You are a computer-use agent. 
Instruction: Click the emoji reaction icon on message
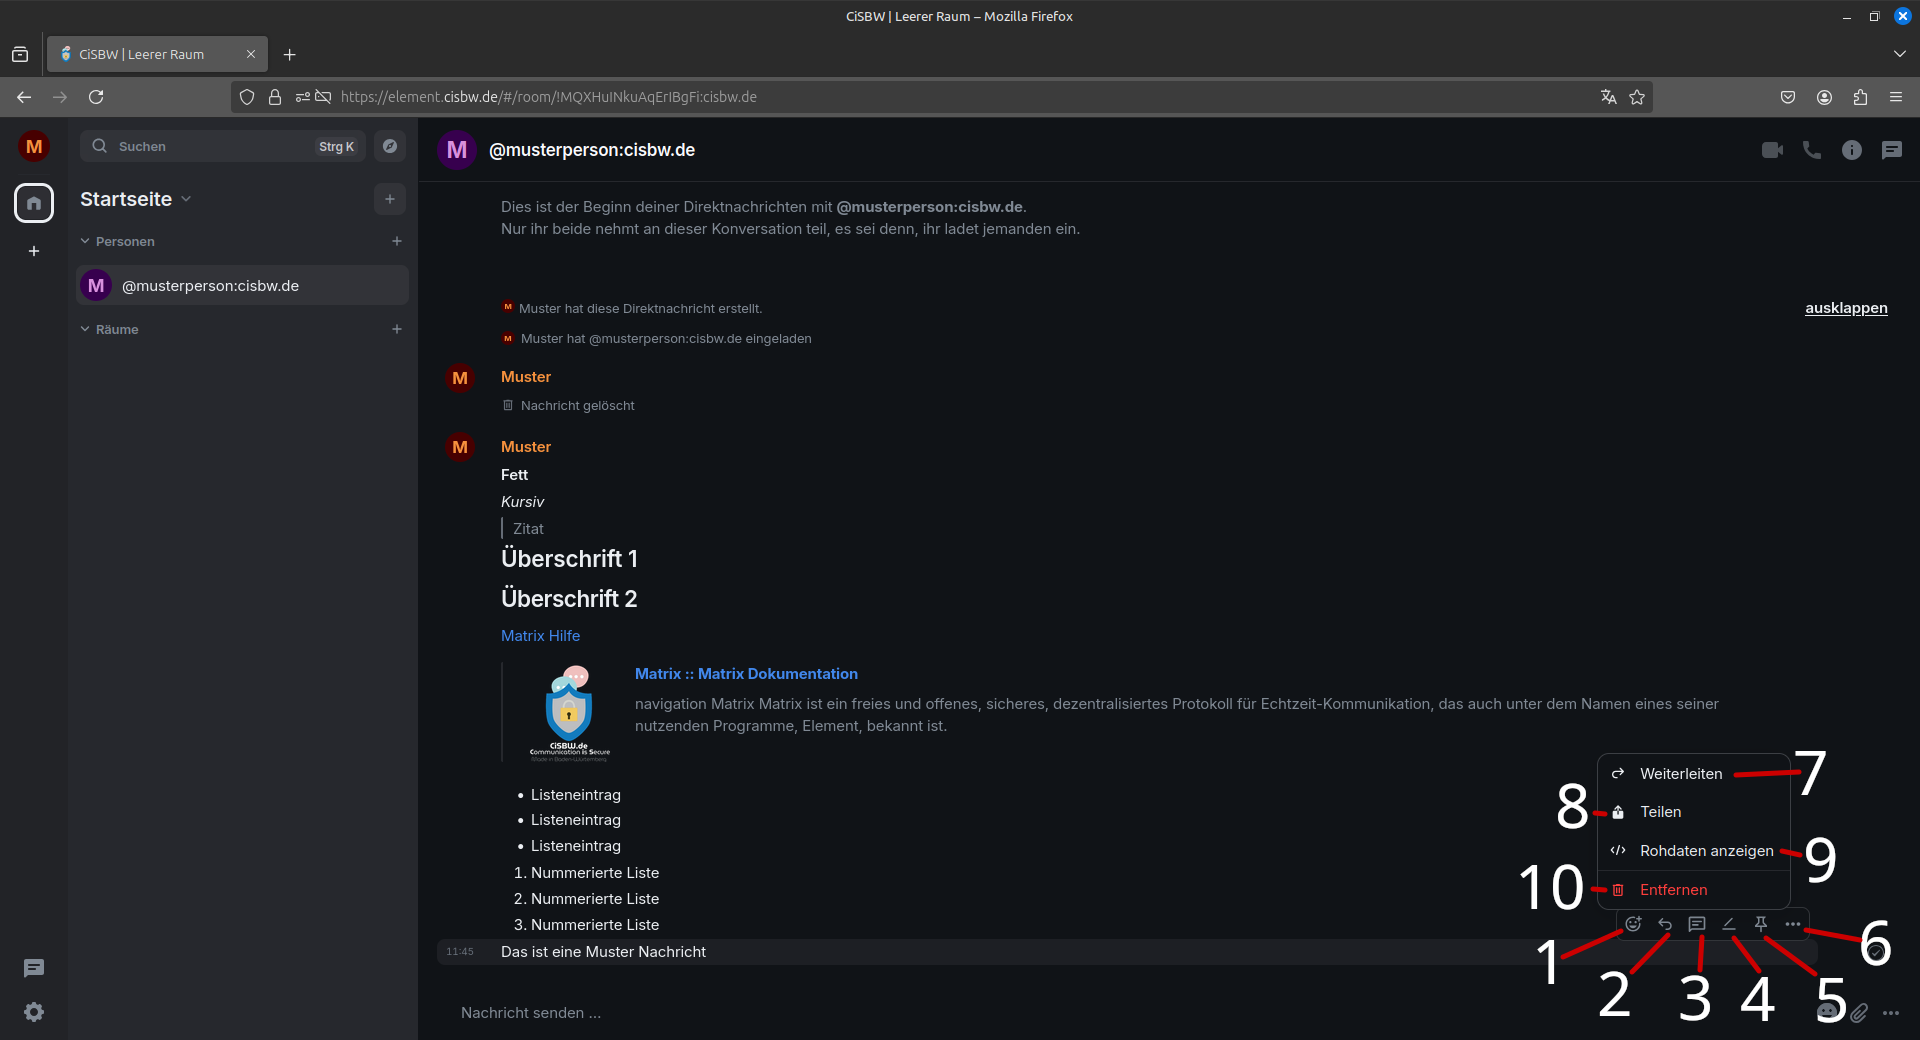pyautogui.click(x=1633, y=924)
